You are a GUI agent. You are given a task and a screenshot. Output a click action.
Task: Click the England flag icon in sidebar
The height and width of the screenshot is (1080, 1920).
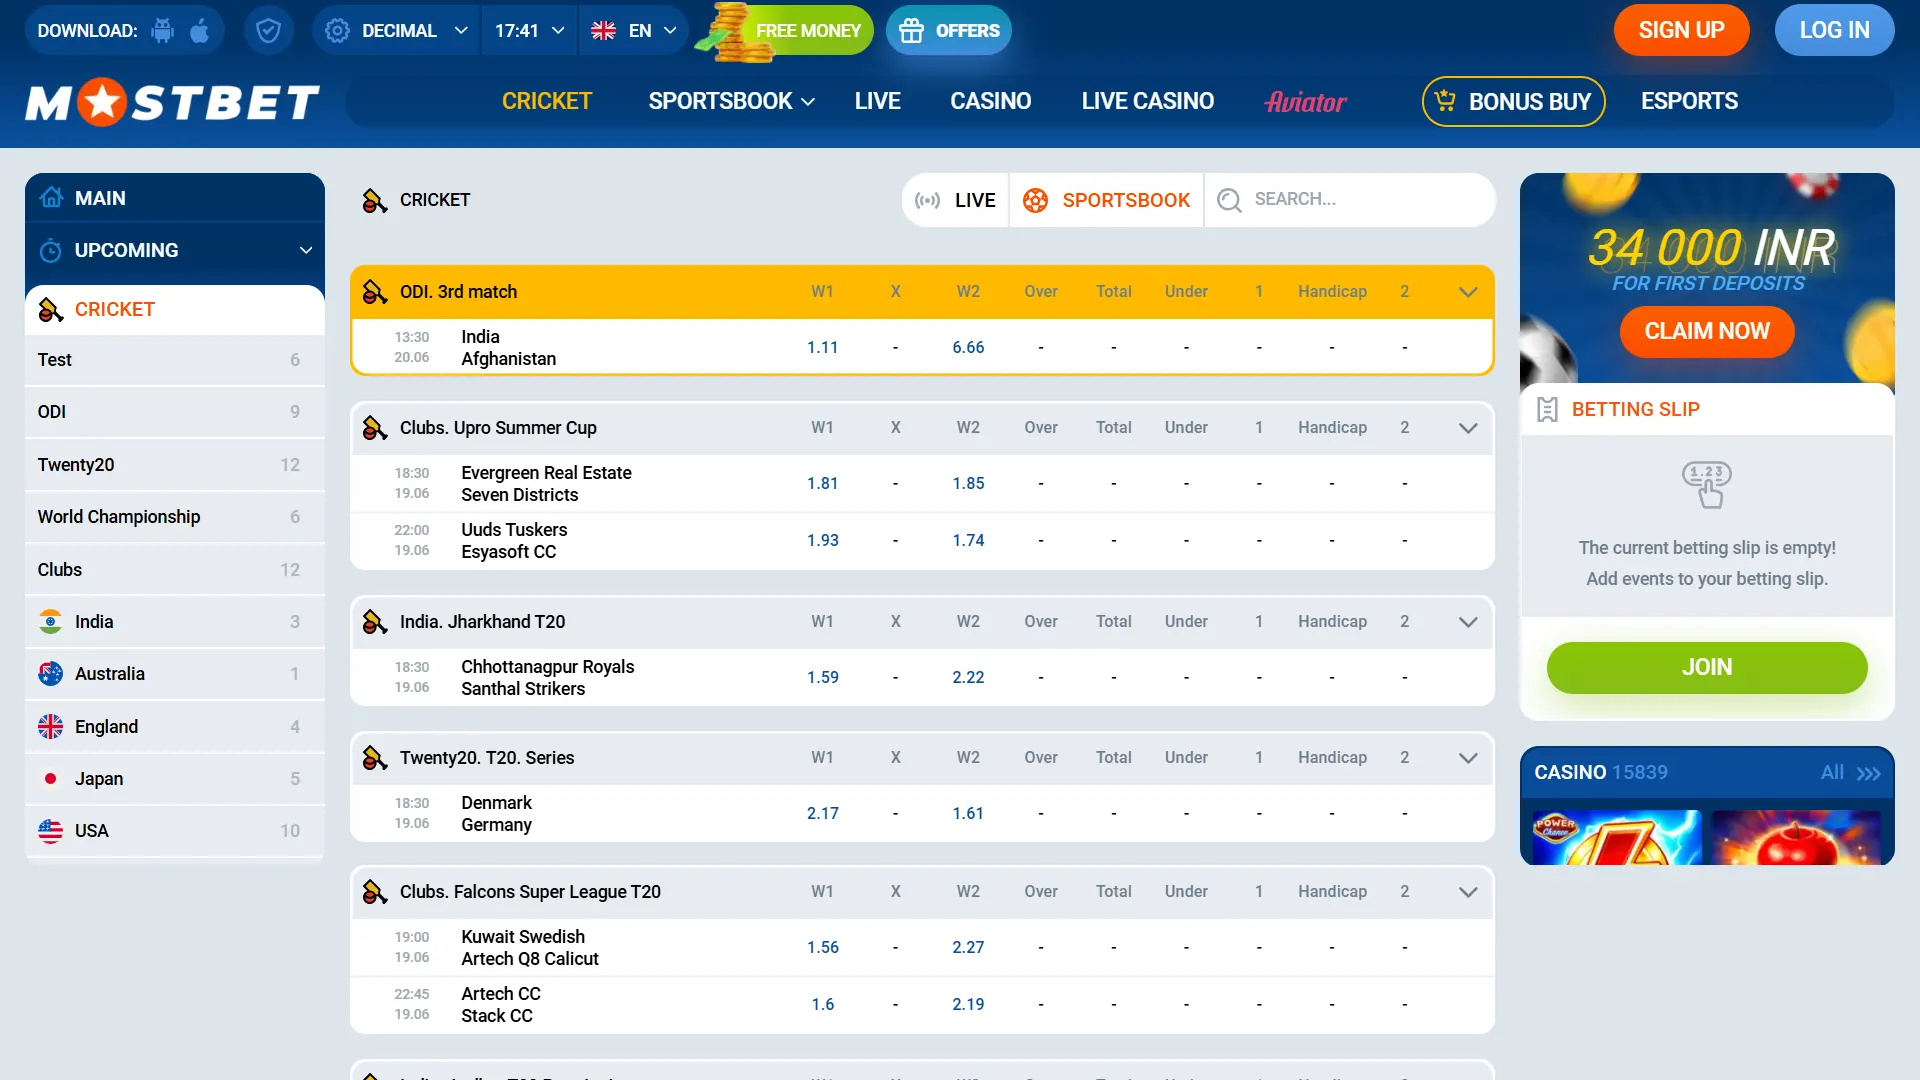pyautogui.click(x=50, y=726)
